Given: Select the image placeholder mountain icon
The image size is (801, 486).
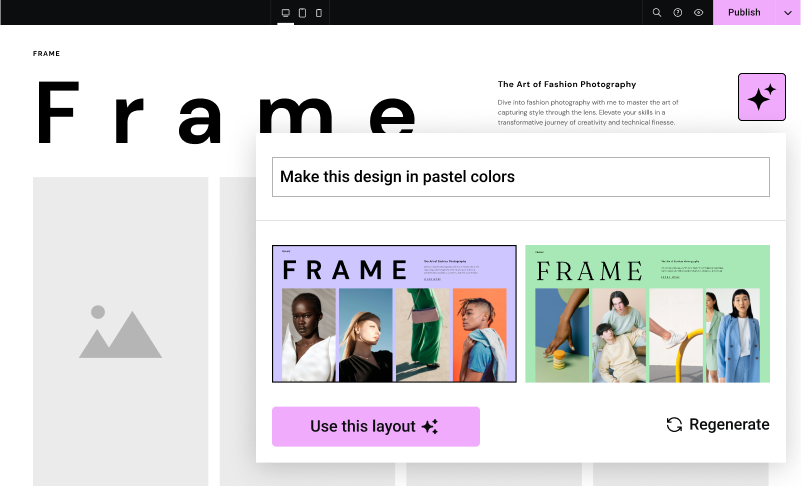Looking at the screenshot, I should pyautogui.click(x=120, y=332).
